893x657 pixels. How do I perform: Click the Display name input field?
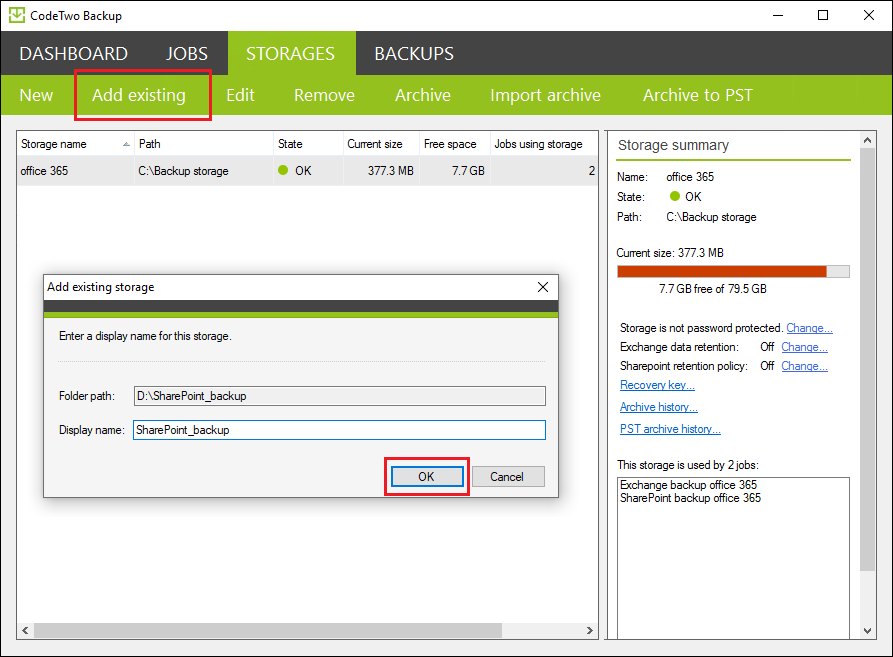(x=339, y=430)
